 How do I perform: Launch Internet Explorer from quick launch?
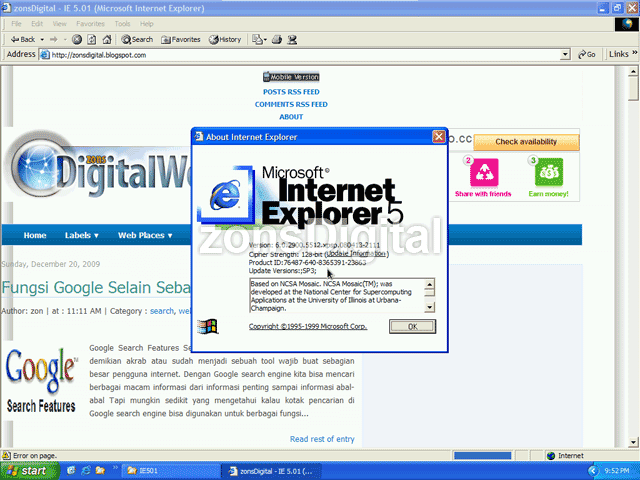[x=86, y=471]
